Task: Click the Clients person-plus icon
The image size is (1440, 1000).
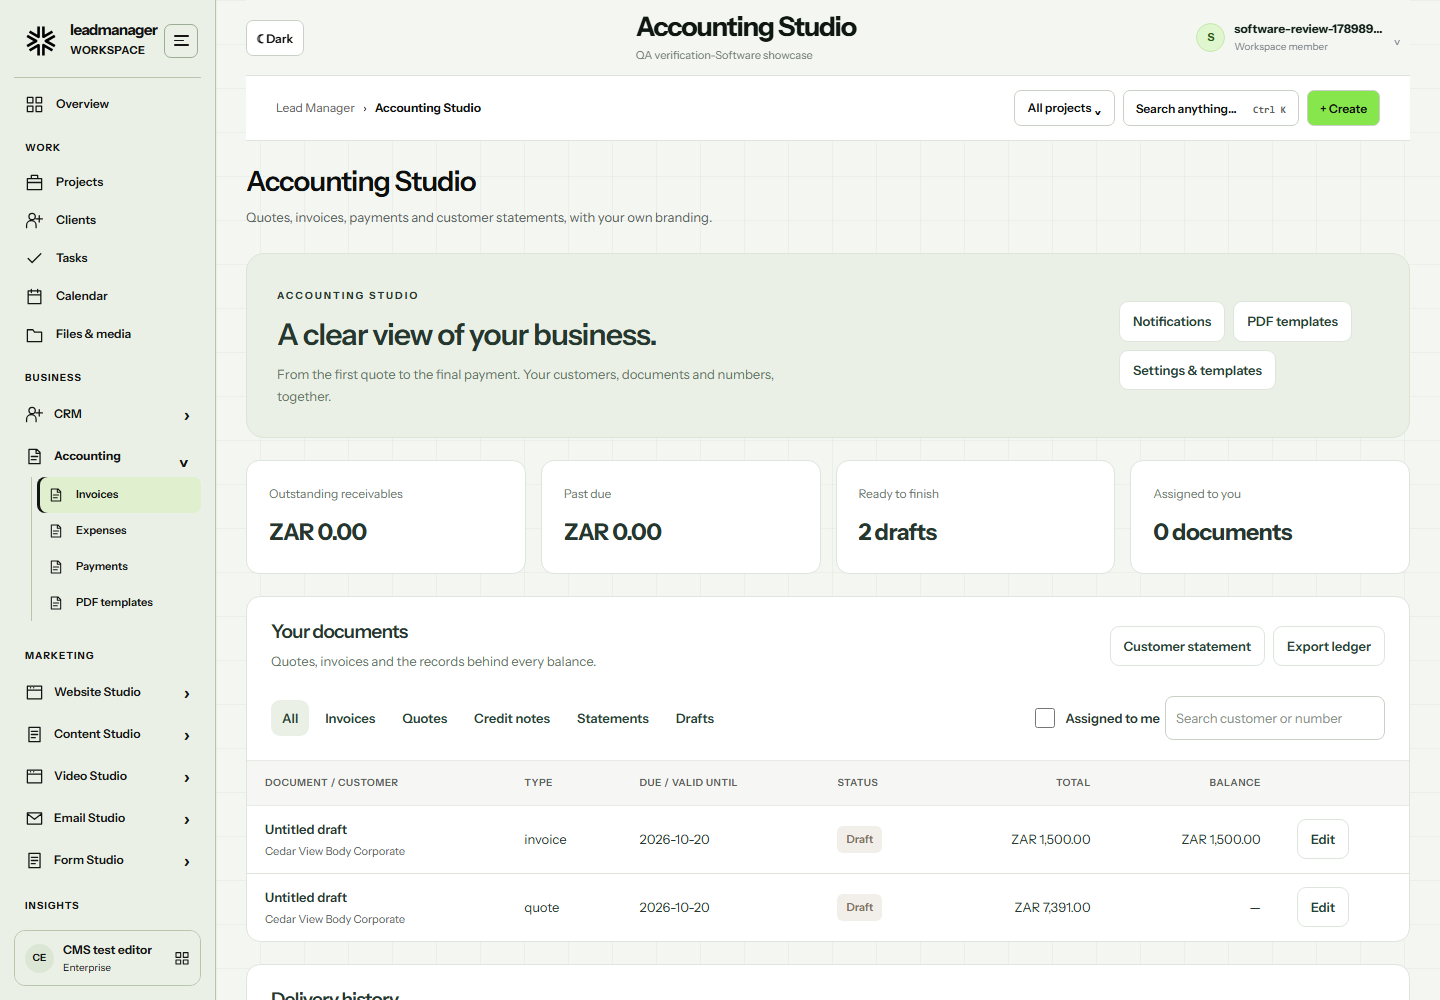Action: tap(35, 220)
